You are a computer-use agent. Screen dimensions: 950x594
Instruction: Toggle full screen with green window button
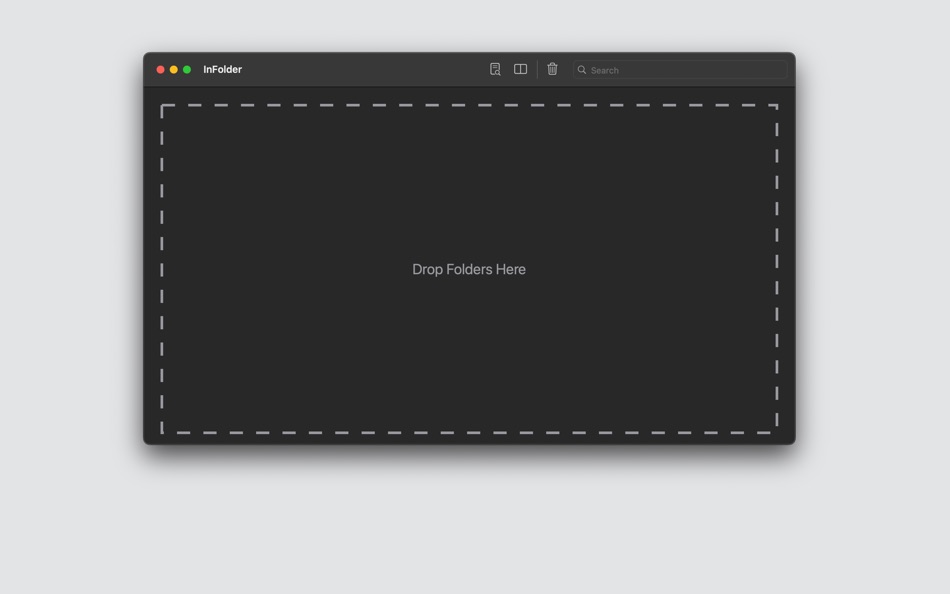click(186, 69)
